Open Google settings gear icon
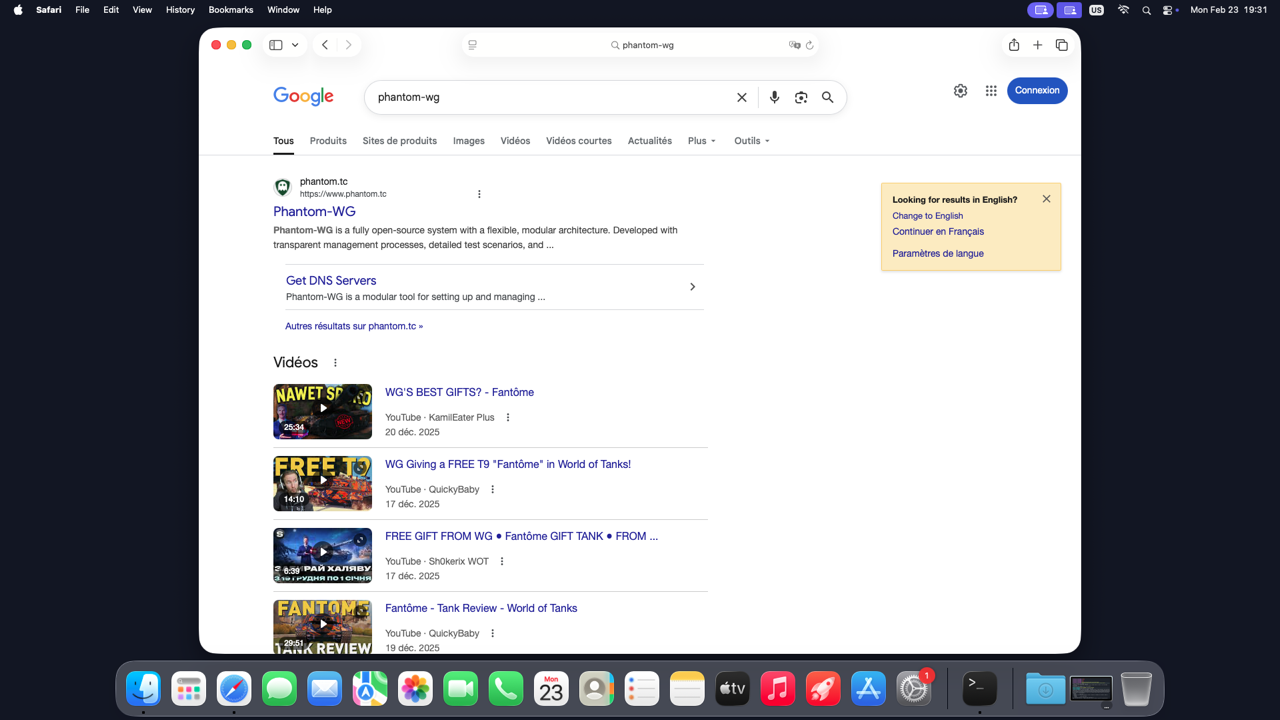 tap(960, 91)
